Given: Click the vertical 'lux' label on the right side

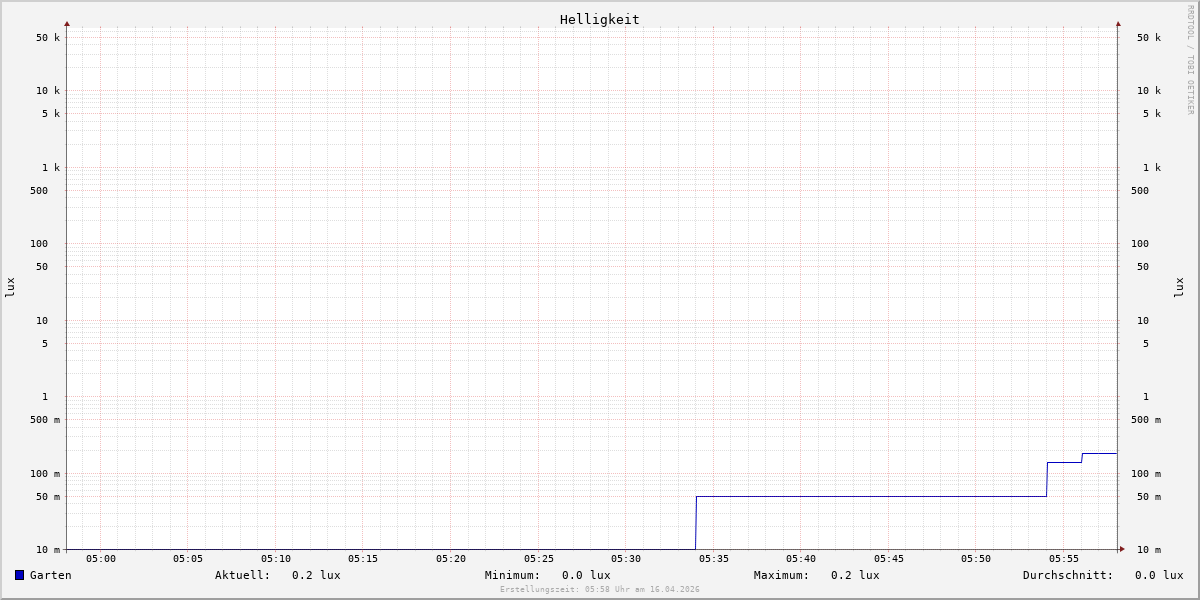Looking at the screenshot, I should (x=1179, y=288).
